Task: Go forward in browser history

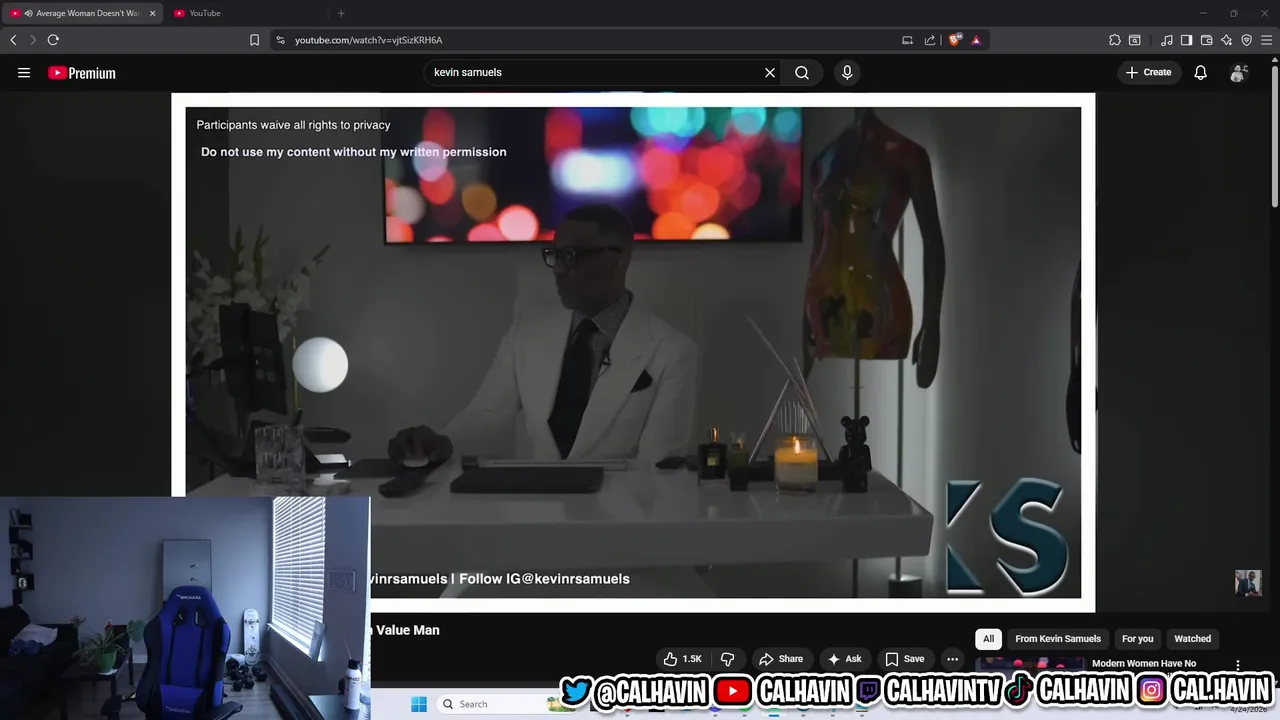Action: pyautogui.click(x=32, y=40)
